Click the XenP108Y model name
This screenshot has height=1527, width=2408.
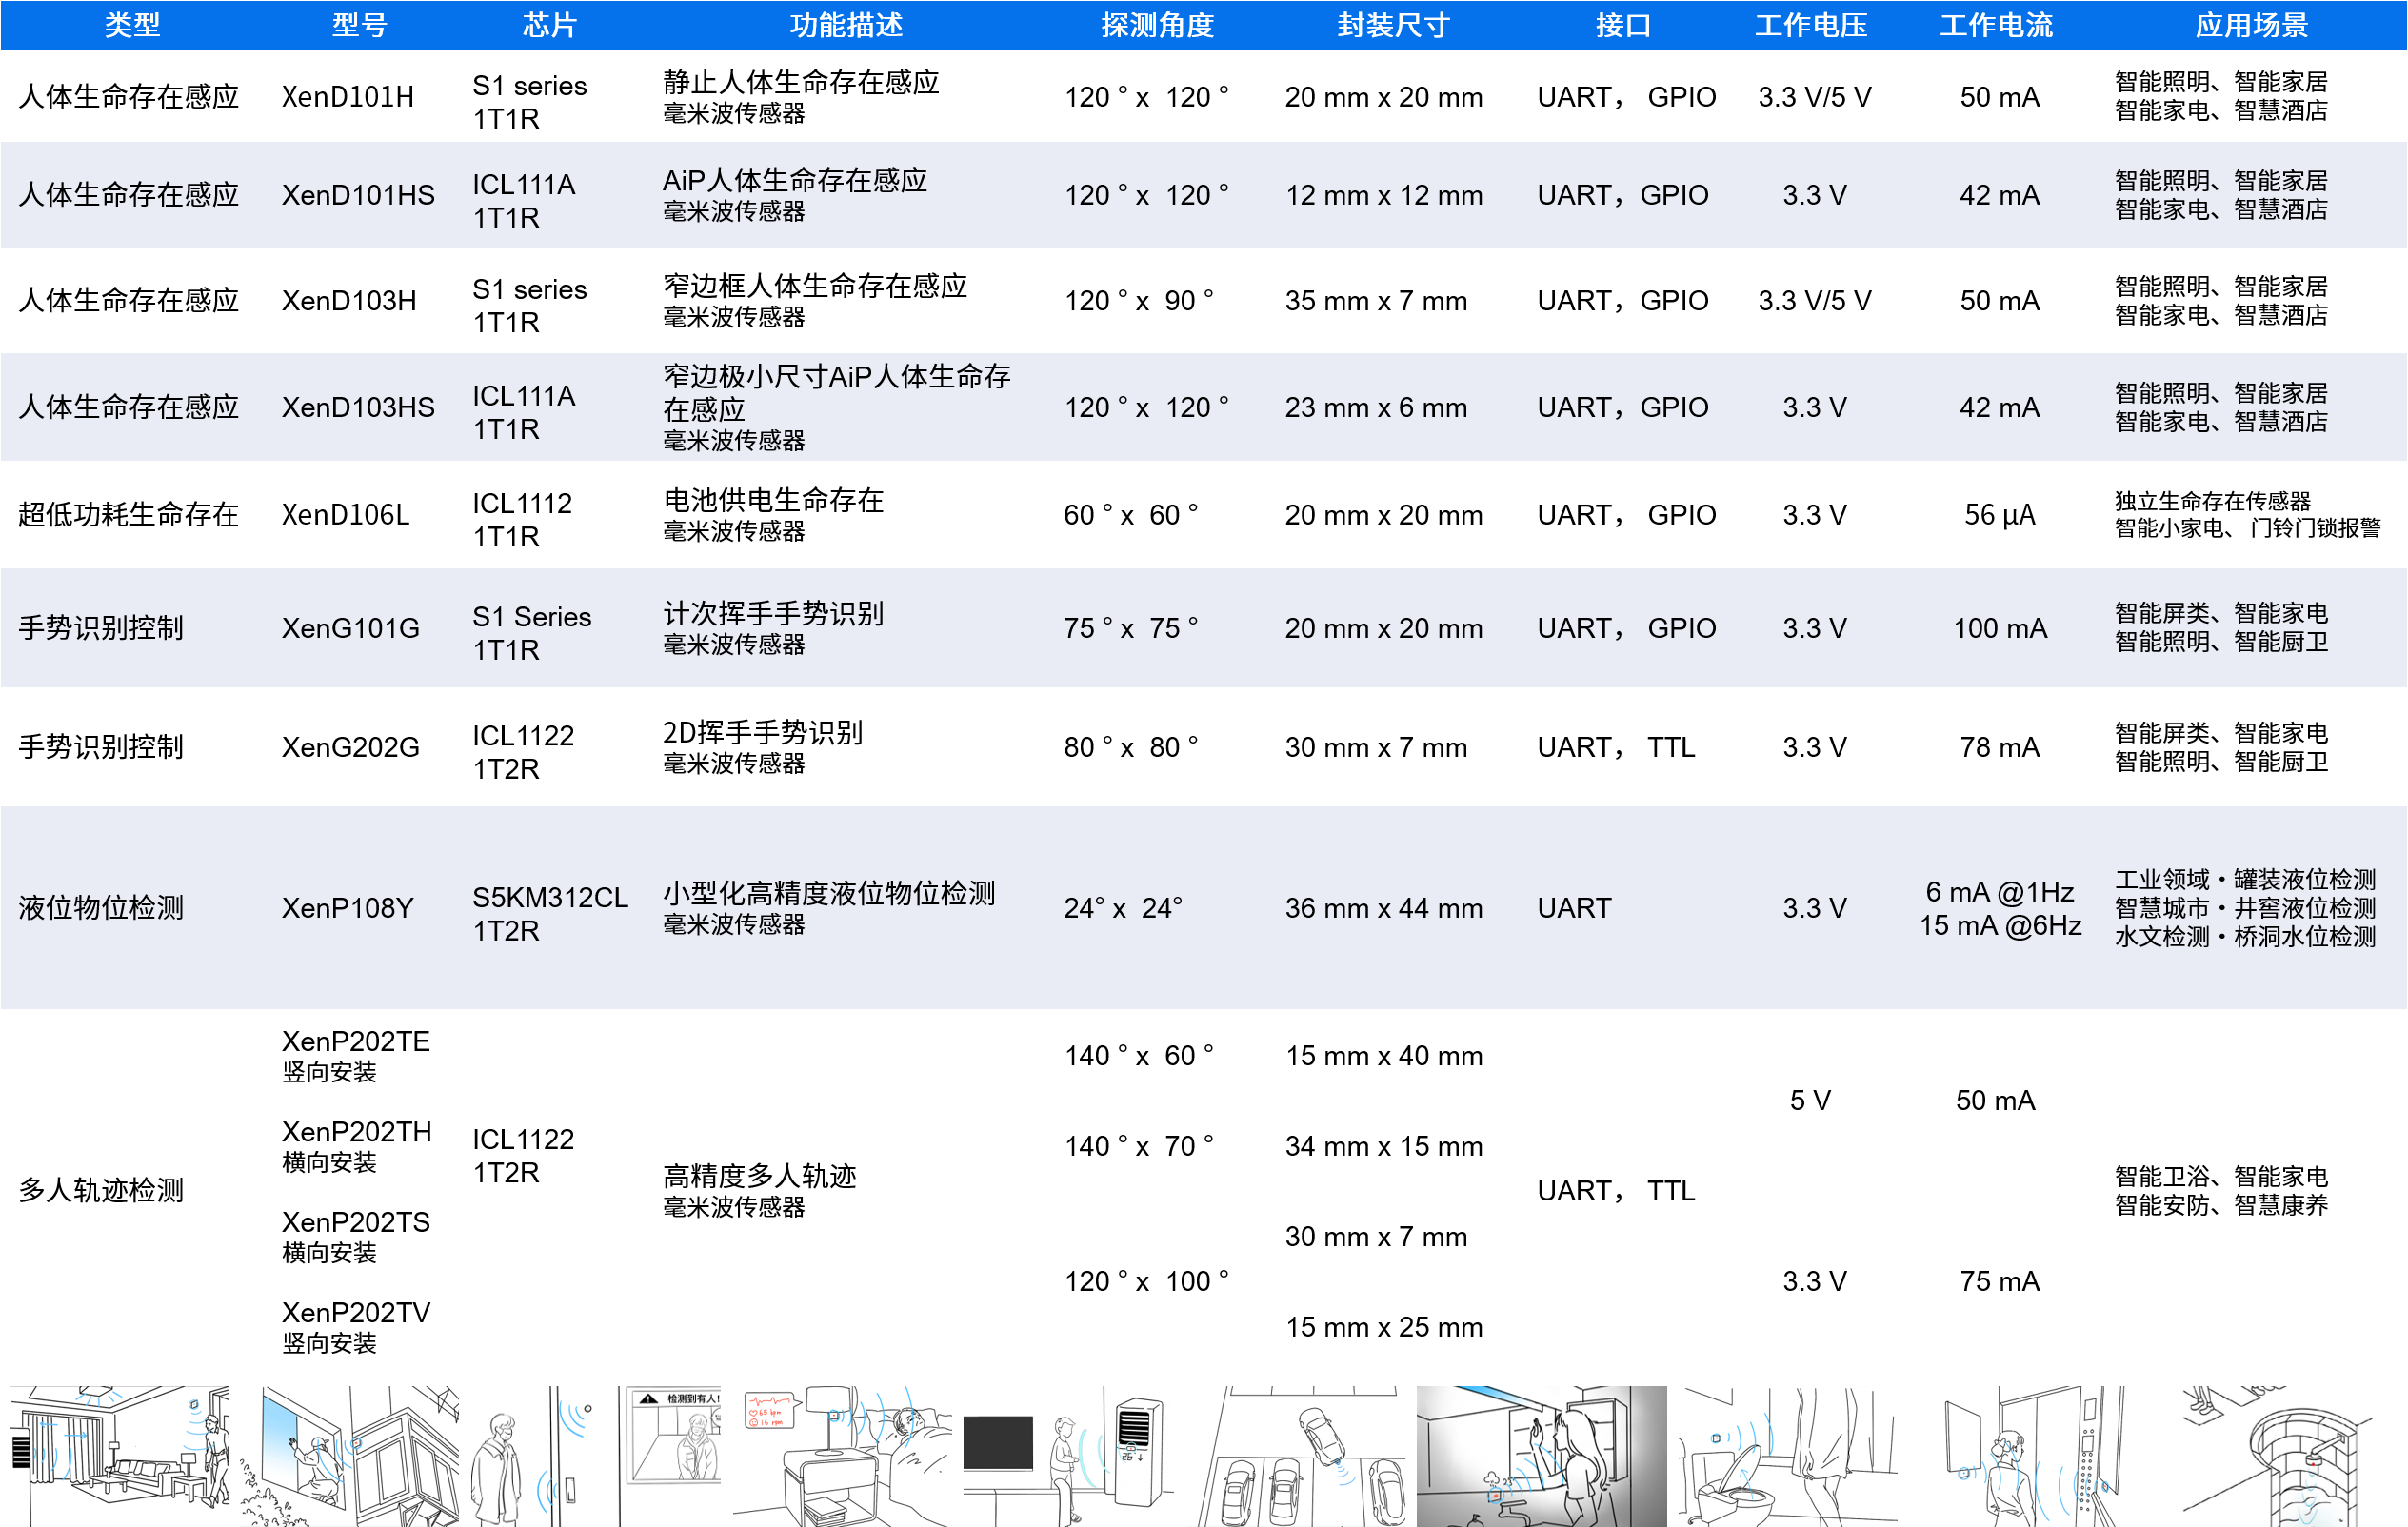coord(347,908)
